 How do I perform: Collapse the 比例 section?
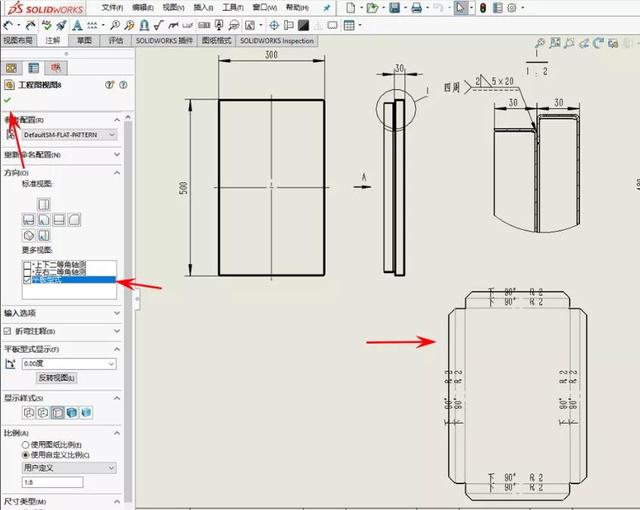click(117, 432)
